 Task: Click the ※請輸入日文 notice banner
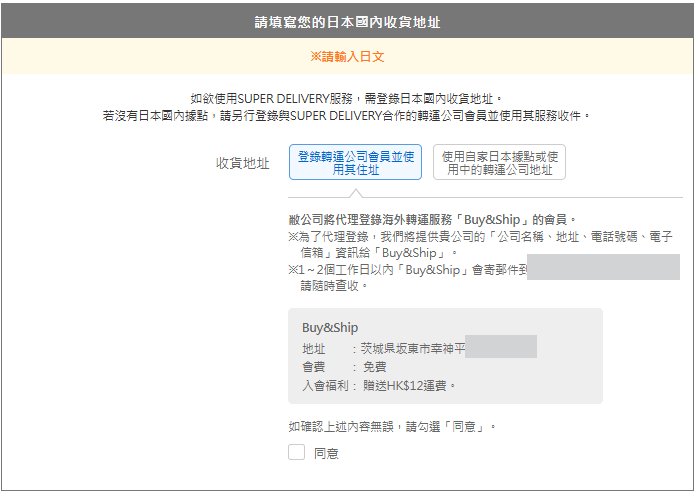(x=347, y=57)
